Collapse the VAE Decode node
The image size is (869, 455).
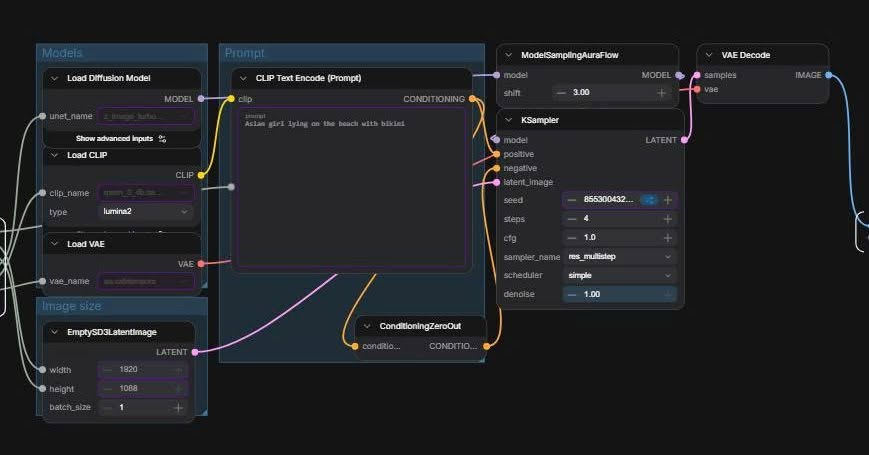pos(708,55)
